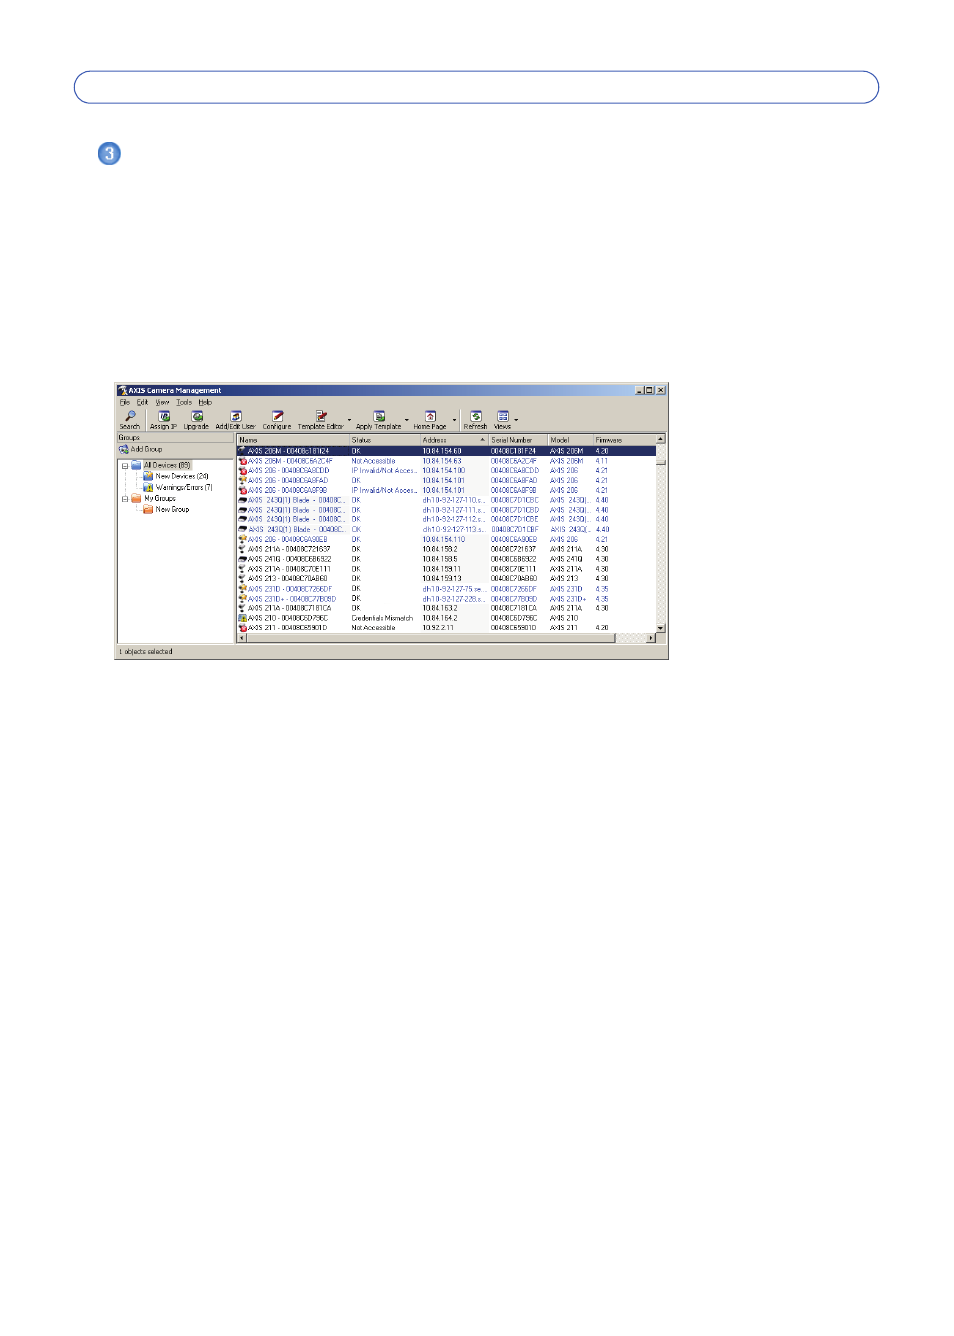Image resolution: width=954 pixels, height=1336 pixels.
Task: Select row AXIS 231D - 00408C7266DF
Action: 446,589
